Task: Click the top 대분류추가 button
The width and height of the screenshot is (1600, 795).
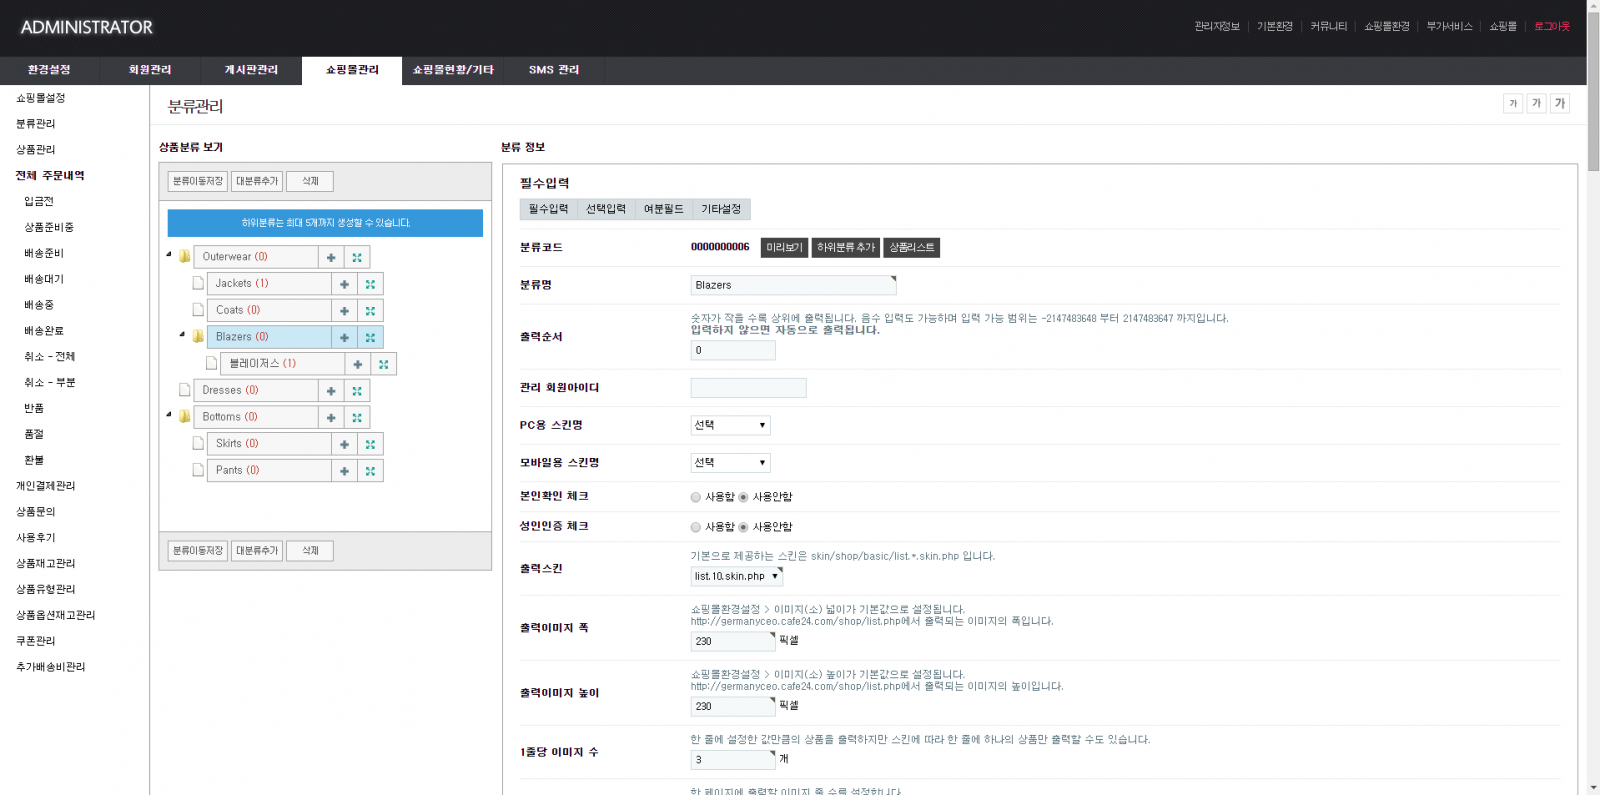Action: (x=257, y=181)
